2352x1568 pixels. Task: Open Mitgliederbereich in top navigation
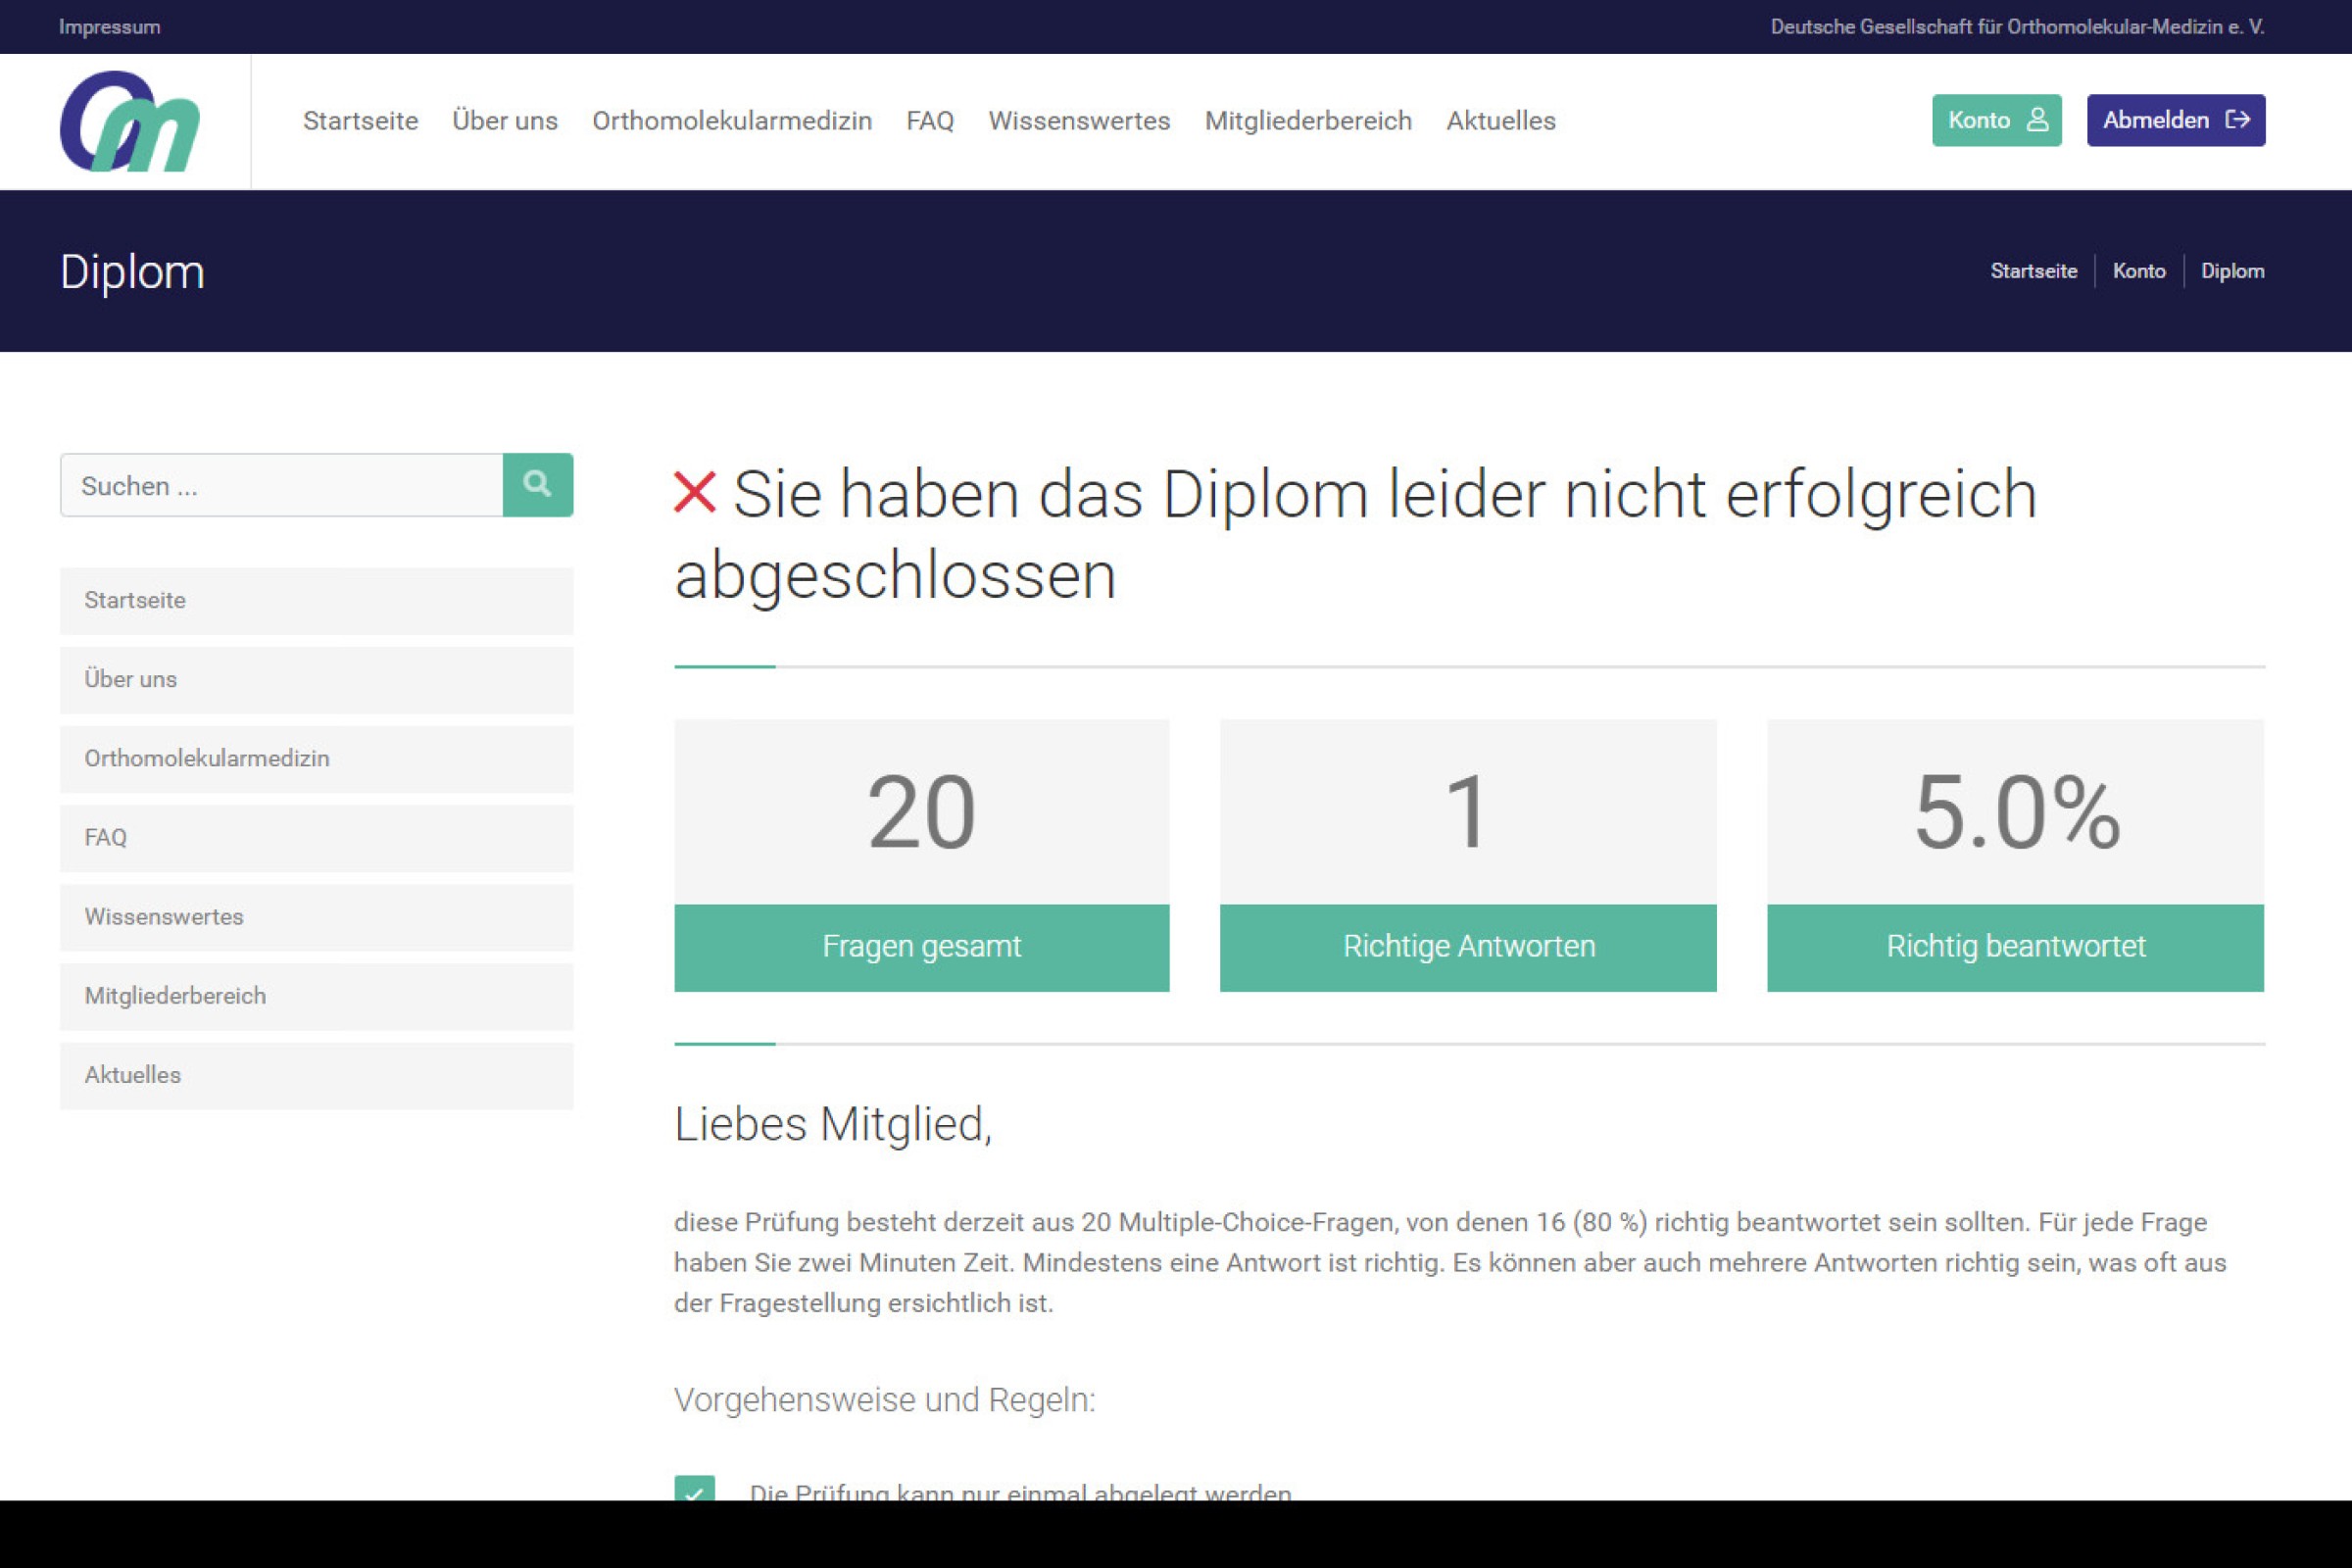point(1307,121)
